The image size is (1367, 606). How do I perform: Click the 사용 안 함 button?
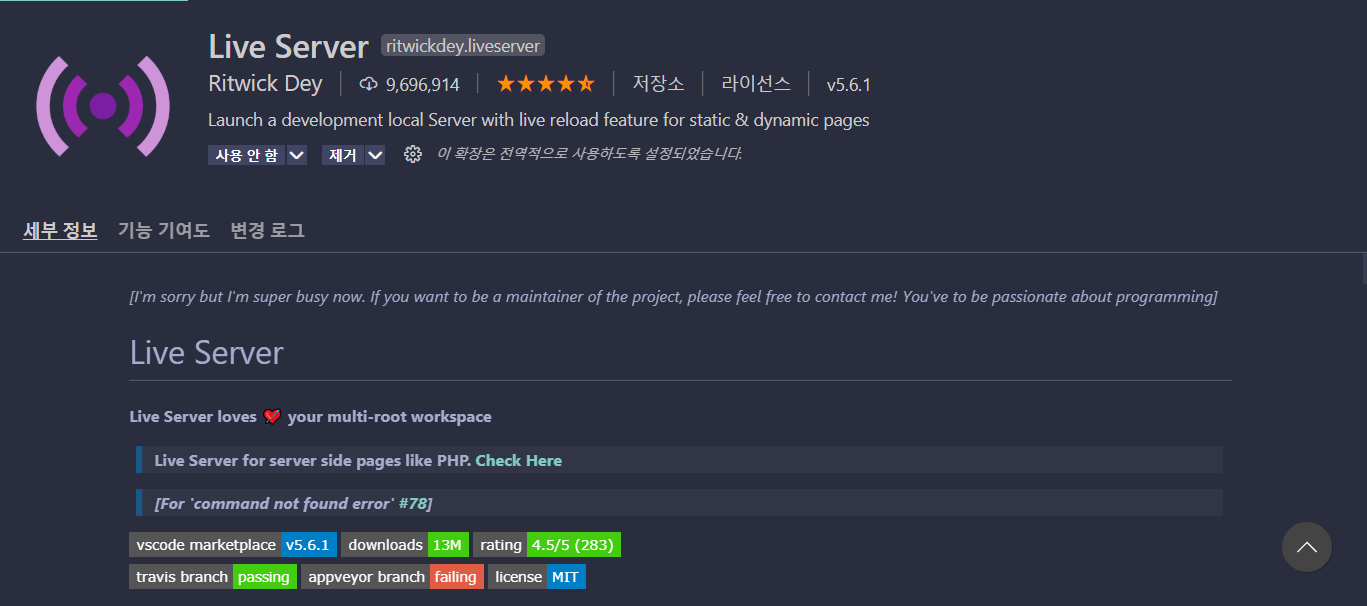(246, 155)
